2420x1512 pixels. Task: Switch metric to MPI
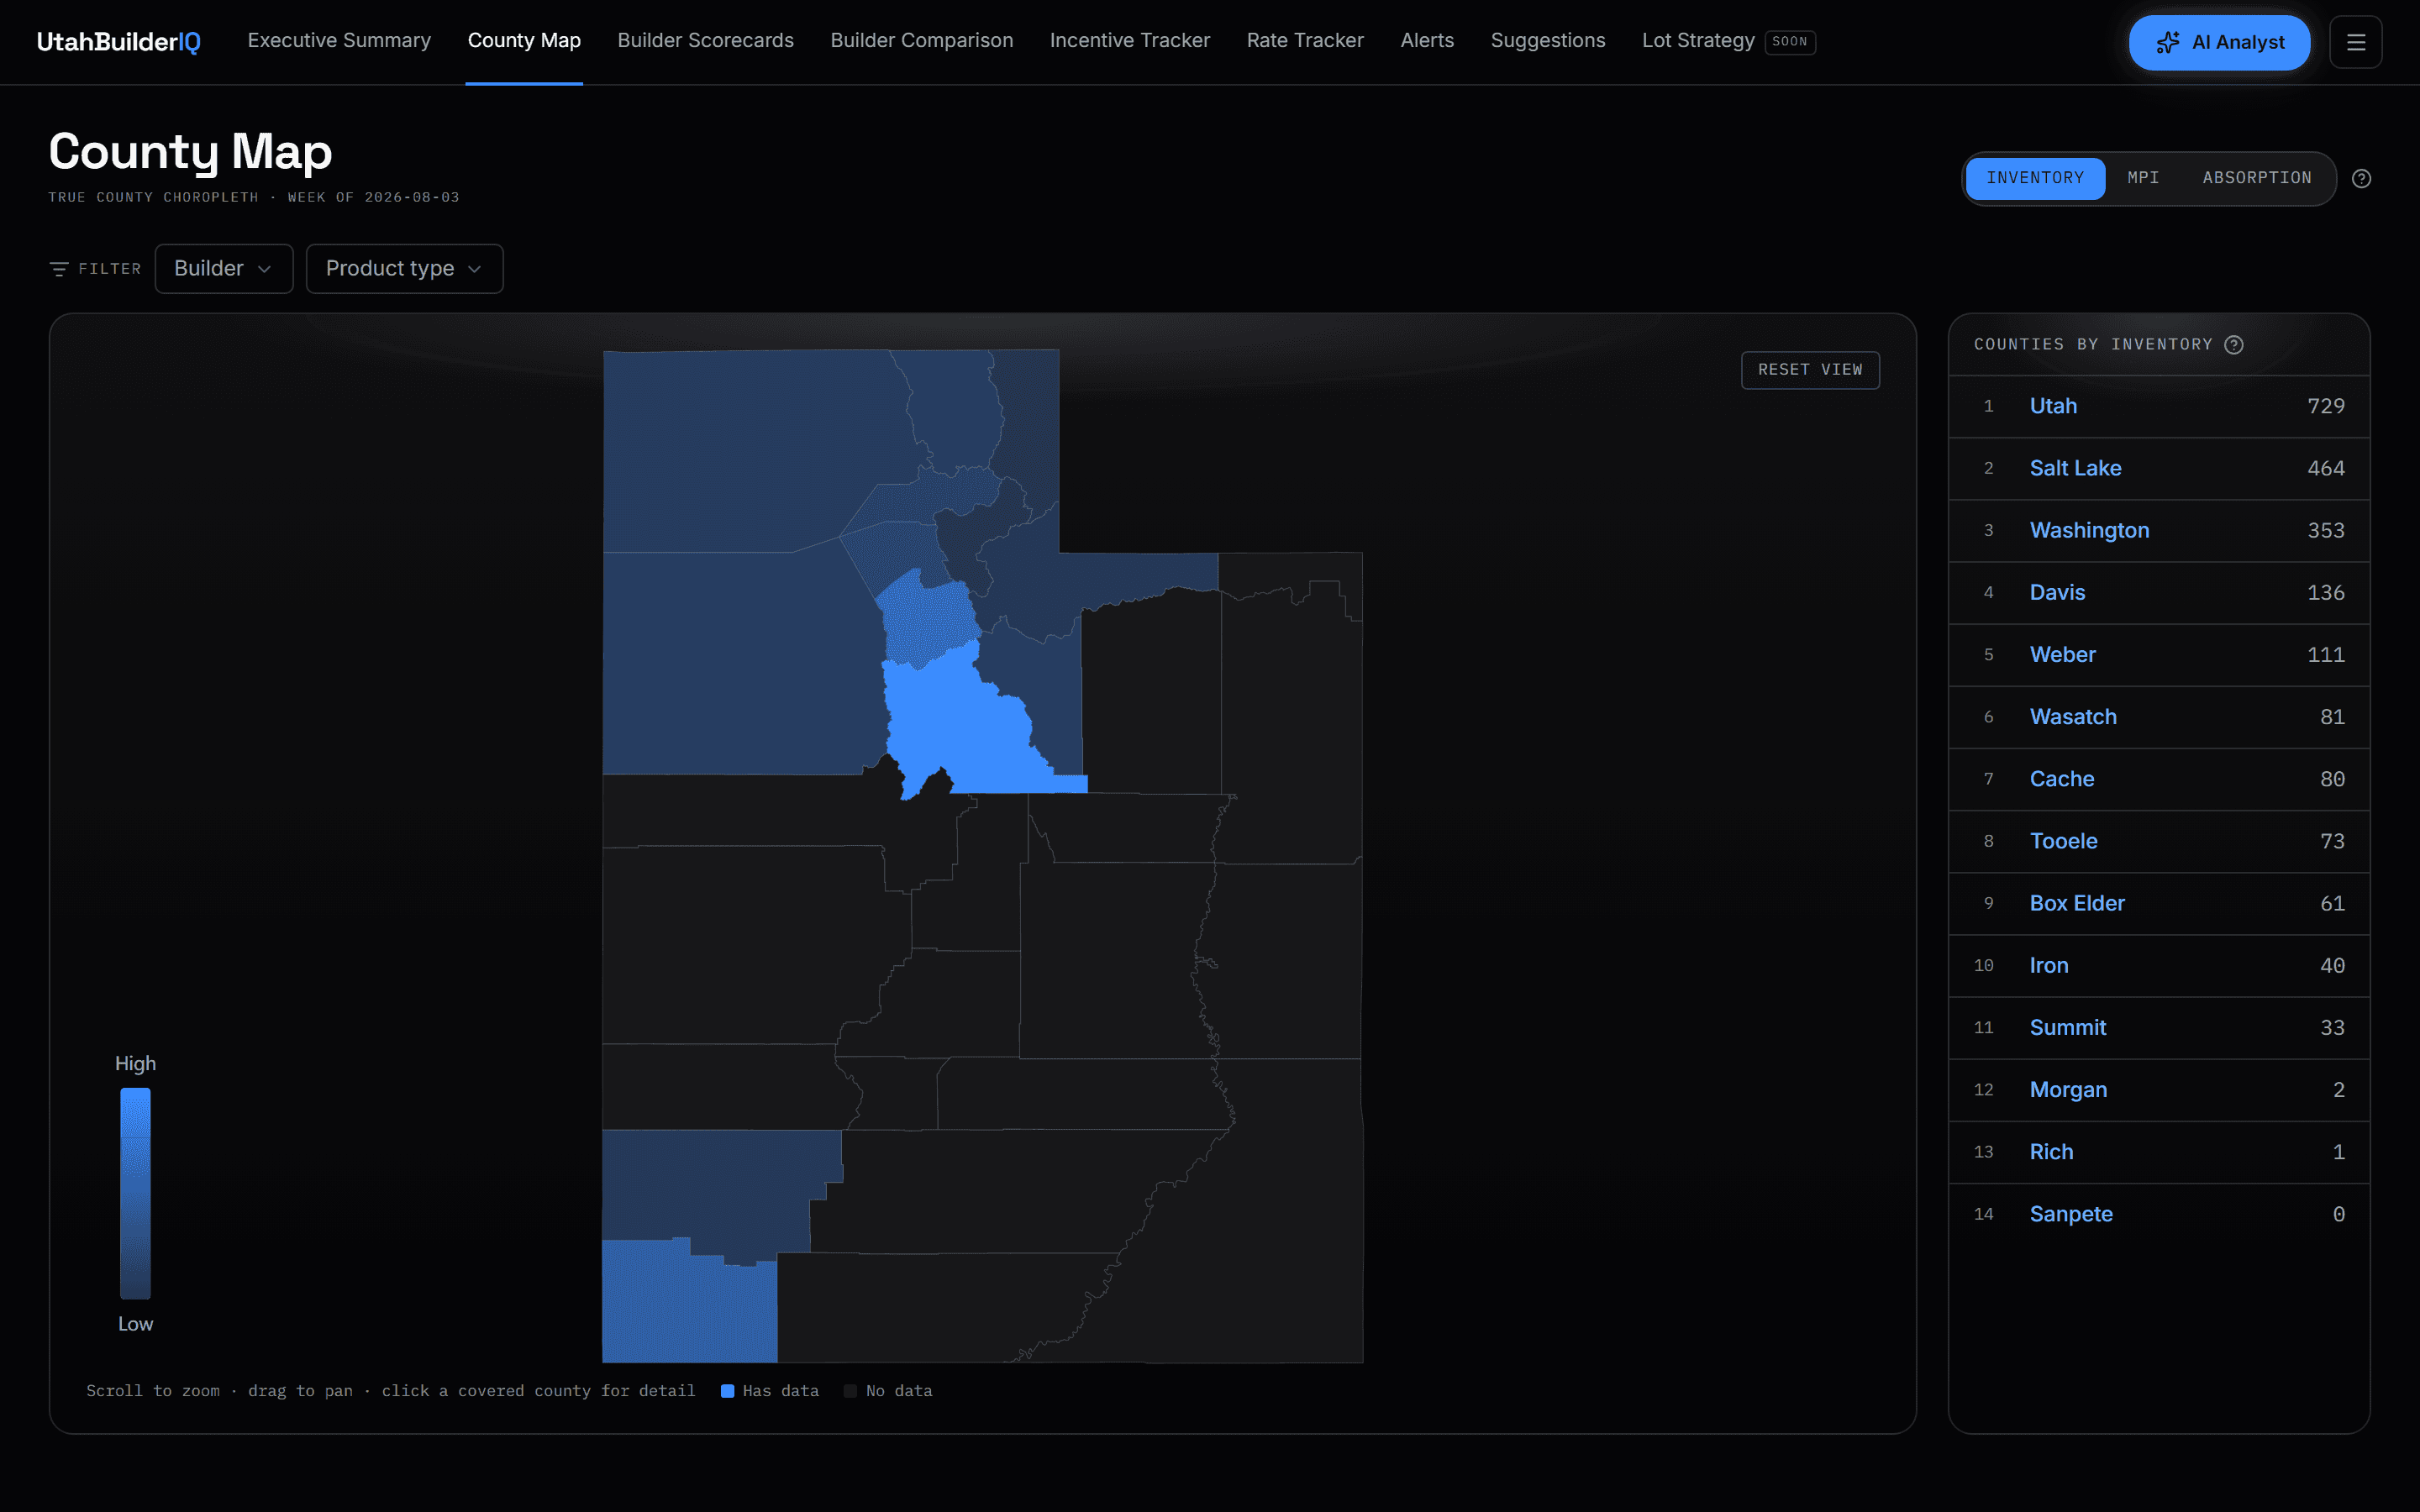pos(2143,178)
